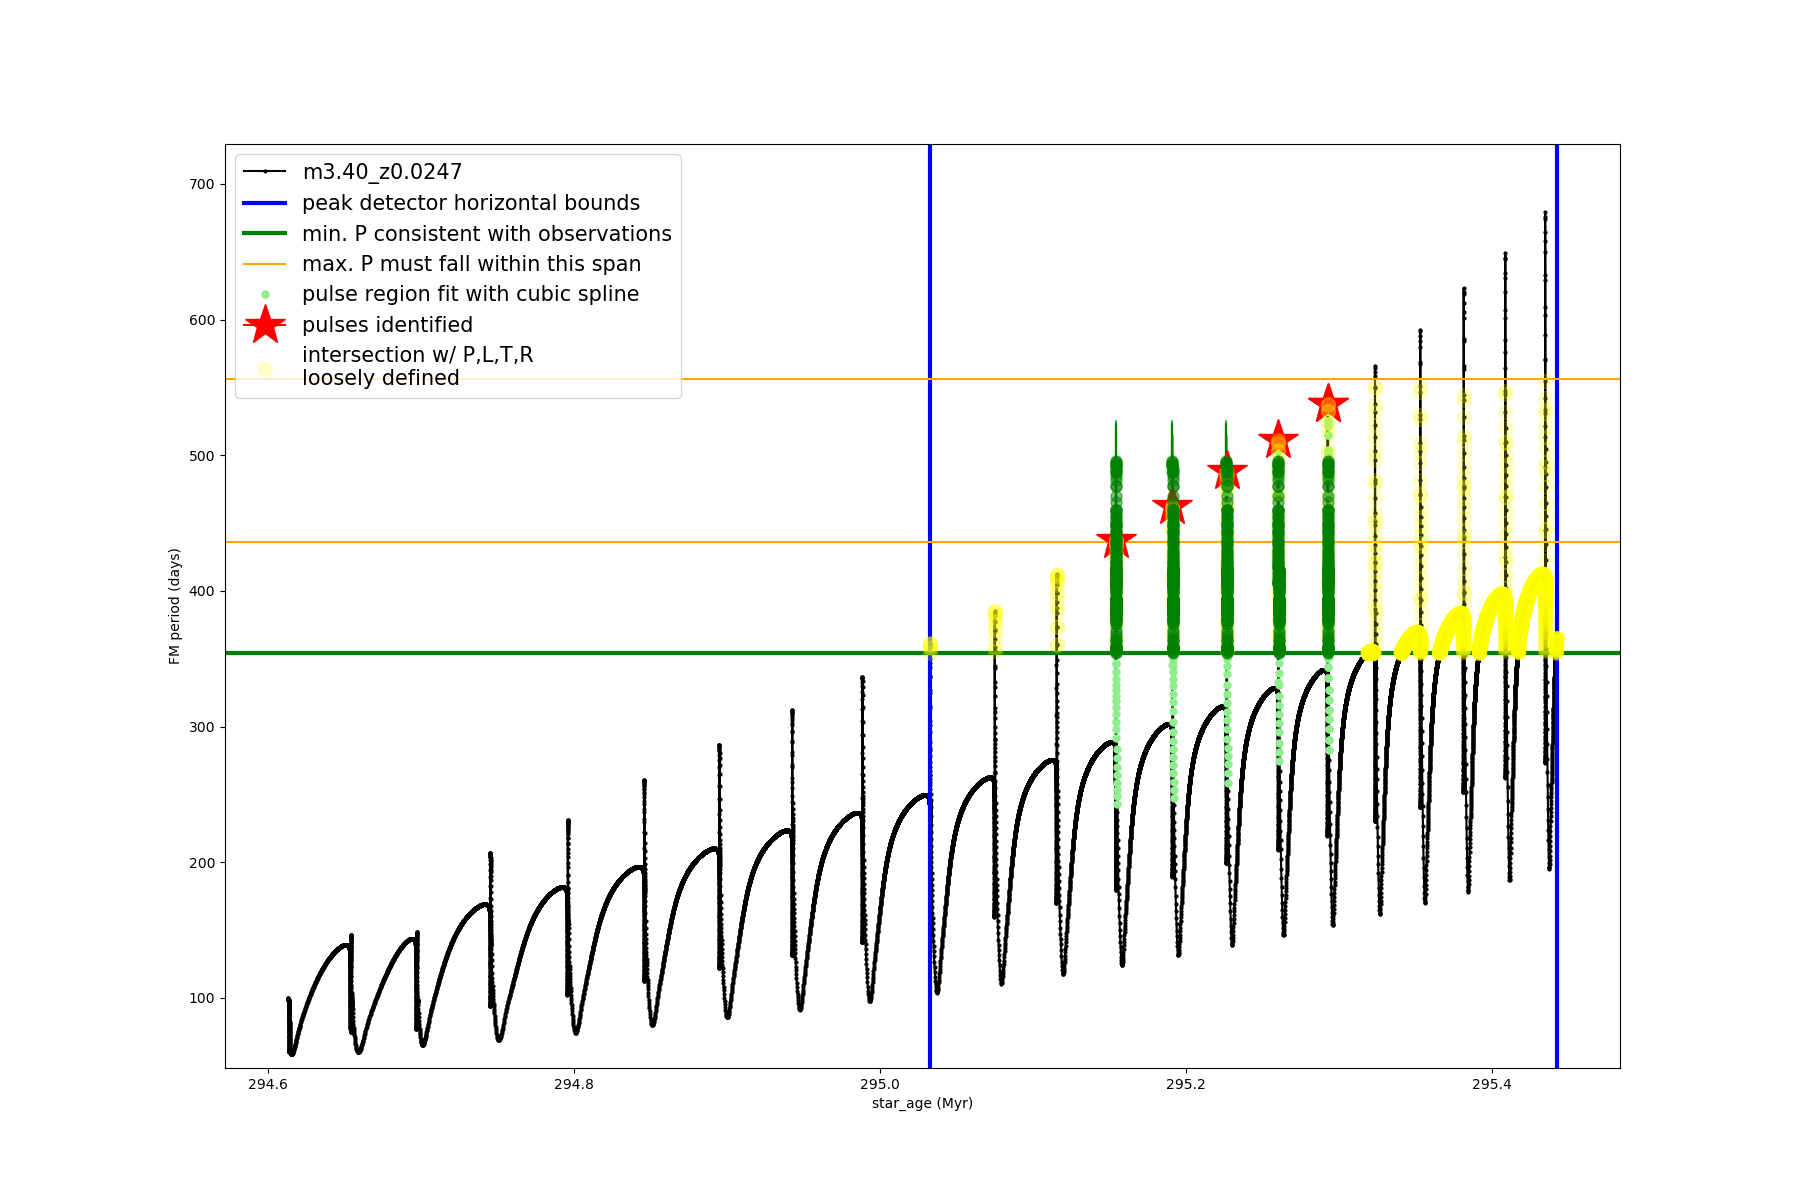
Task: Click the middle of five red stars
Action: 1227,471
